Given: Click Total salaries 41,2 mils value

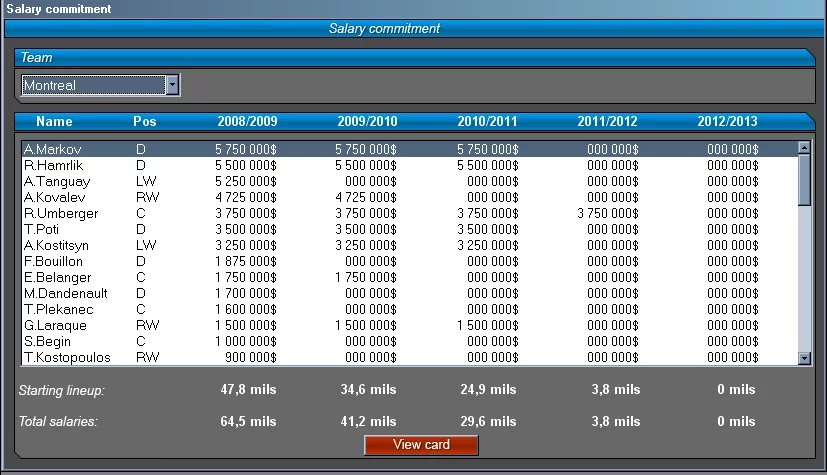Looking at the screenshot, I should [x=368, y=422].
